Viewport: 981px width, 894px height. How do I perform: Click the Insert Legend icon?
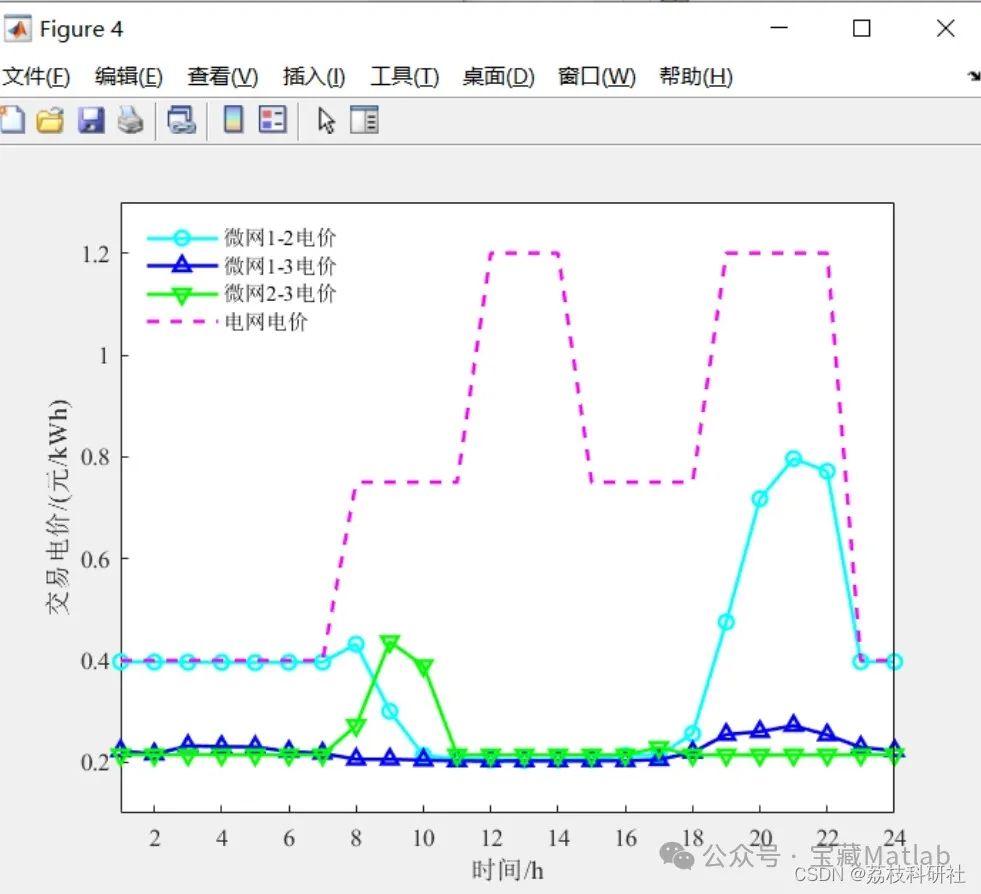[271, 119]
